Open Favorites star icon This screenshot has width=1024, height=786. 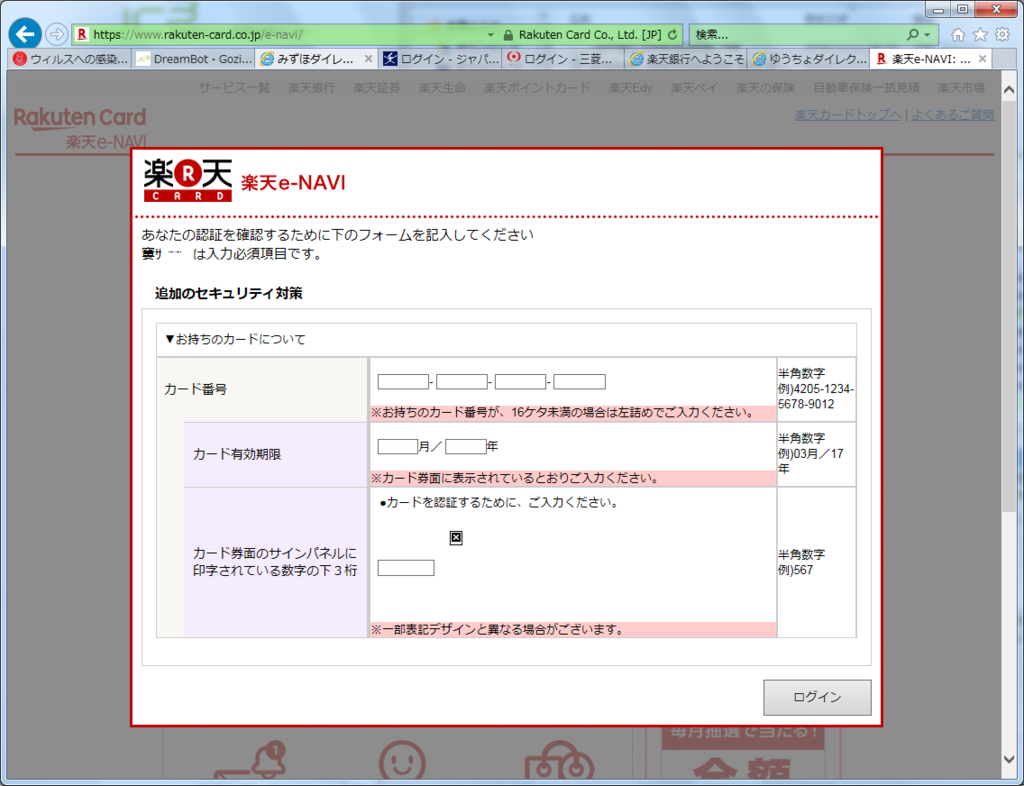980,35
